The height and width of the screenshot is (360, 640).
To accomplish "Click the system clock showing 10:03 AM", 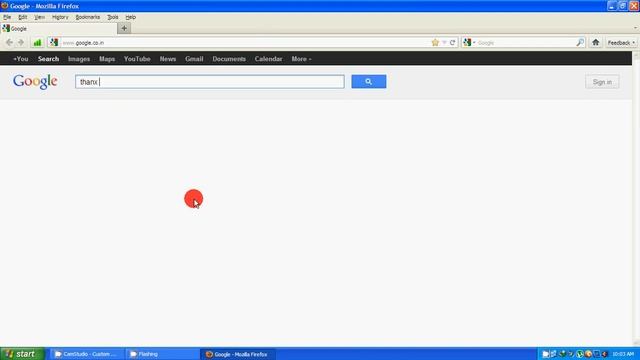I will pyautogui.click(x=623, y=354).
